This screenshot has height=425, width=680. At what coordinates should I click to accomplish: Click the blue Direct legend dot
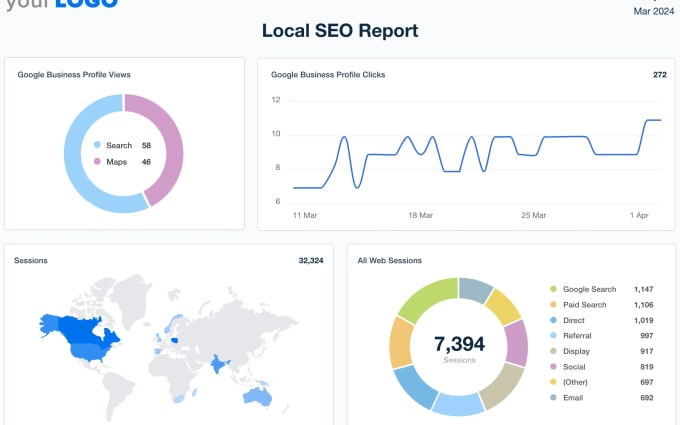click(552, 320)
